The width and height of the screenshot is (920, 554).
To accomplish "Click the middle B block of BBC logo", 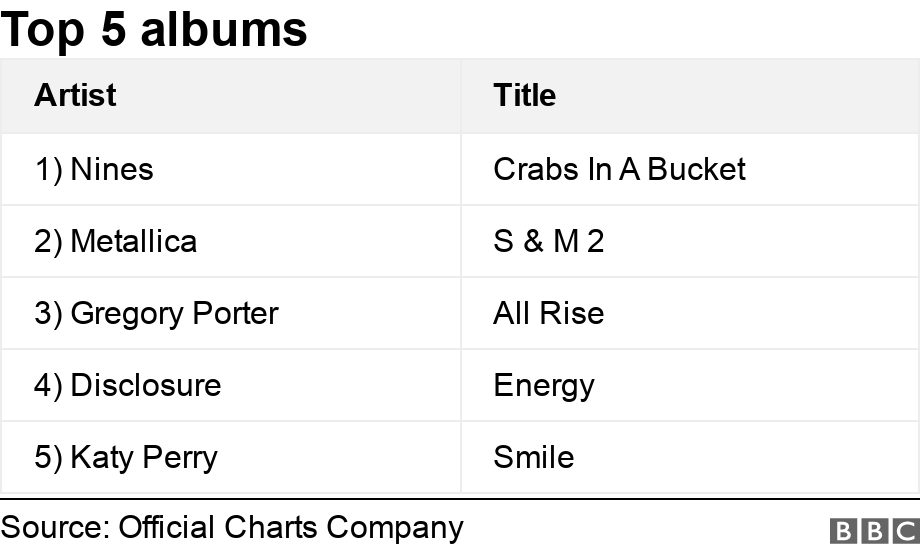I will 875,531.
